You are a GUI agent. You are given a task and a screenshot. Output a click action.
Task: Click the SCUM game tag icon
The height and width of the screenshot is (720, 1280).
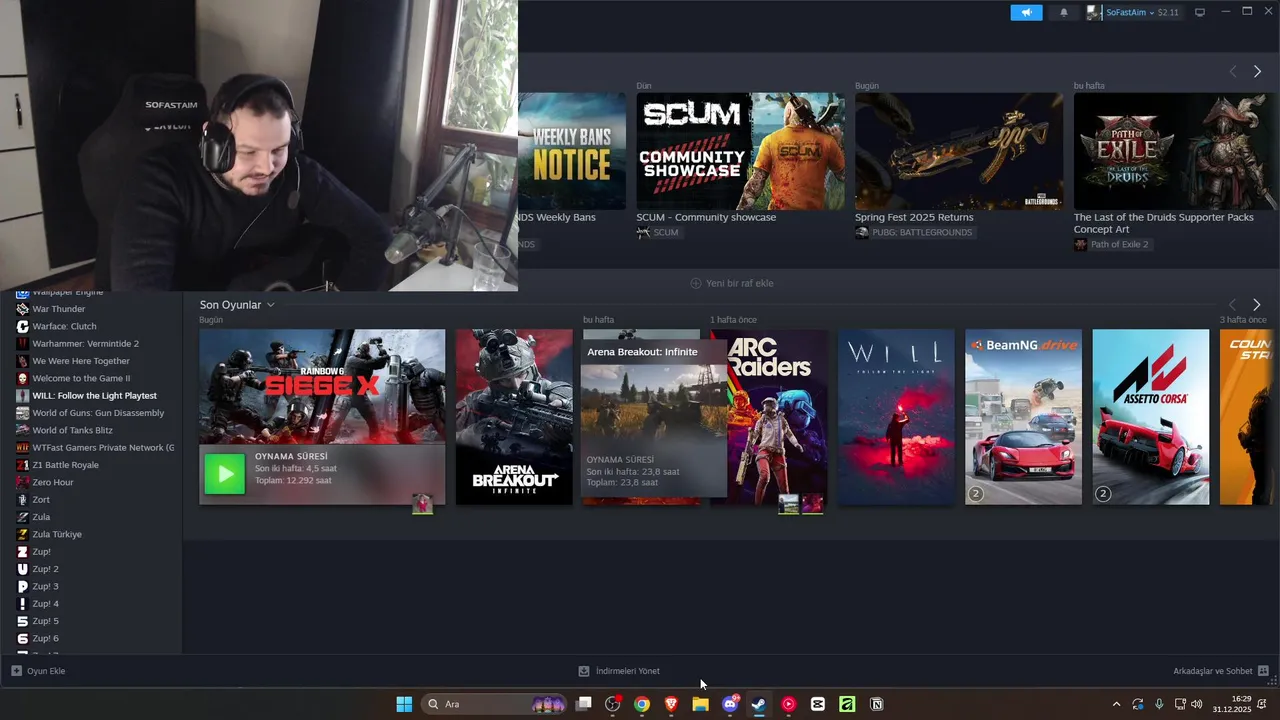643,232
